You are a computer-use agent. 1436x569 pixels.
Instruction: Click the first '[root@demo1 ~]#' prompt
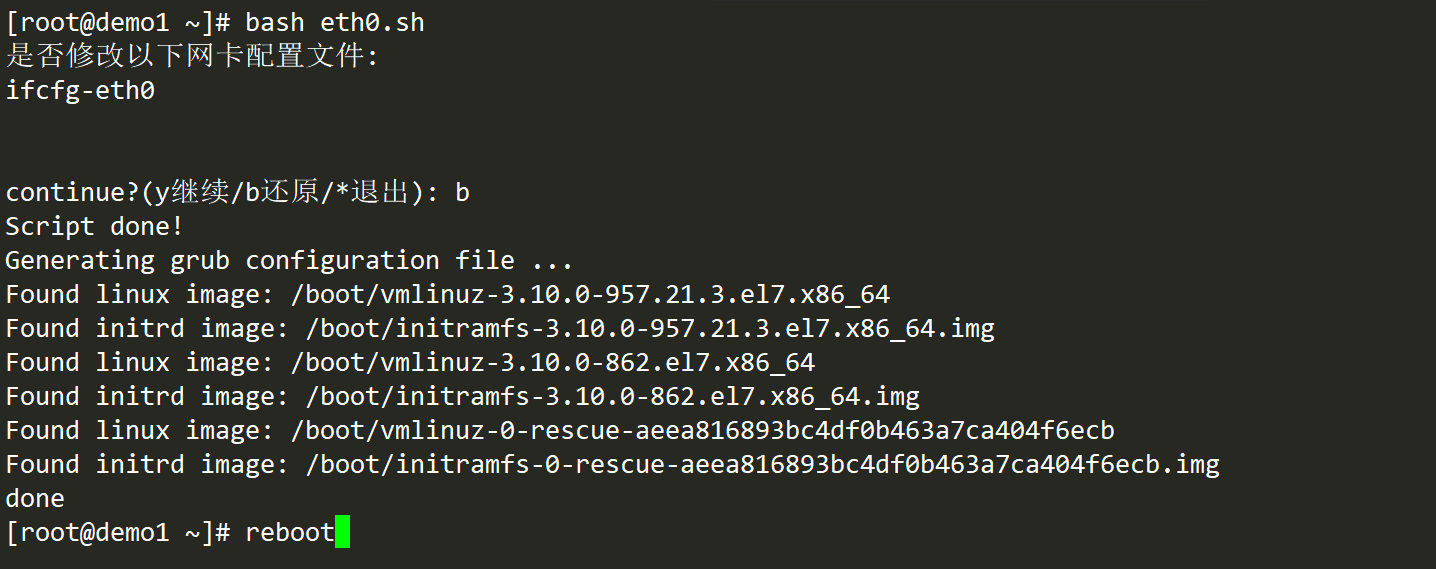119,23
